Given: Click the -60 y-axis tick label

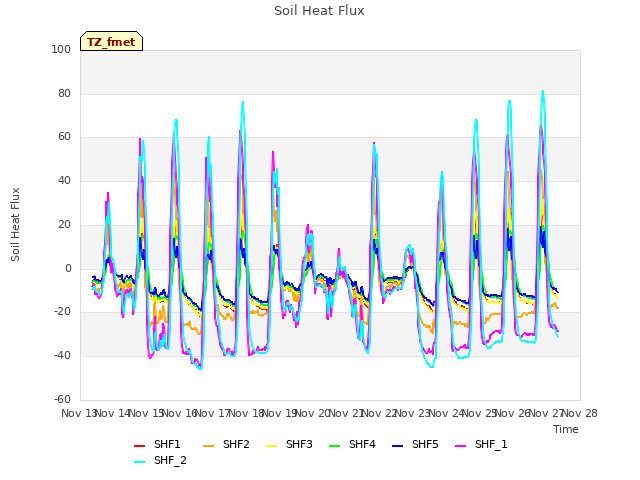Looking at the screenshot, I should pos(62,399).
